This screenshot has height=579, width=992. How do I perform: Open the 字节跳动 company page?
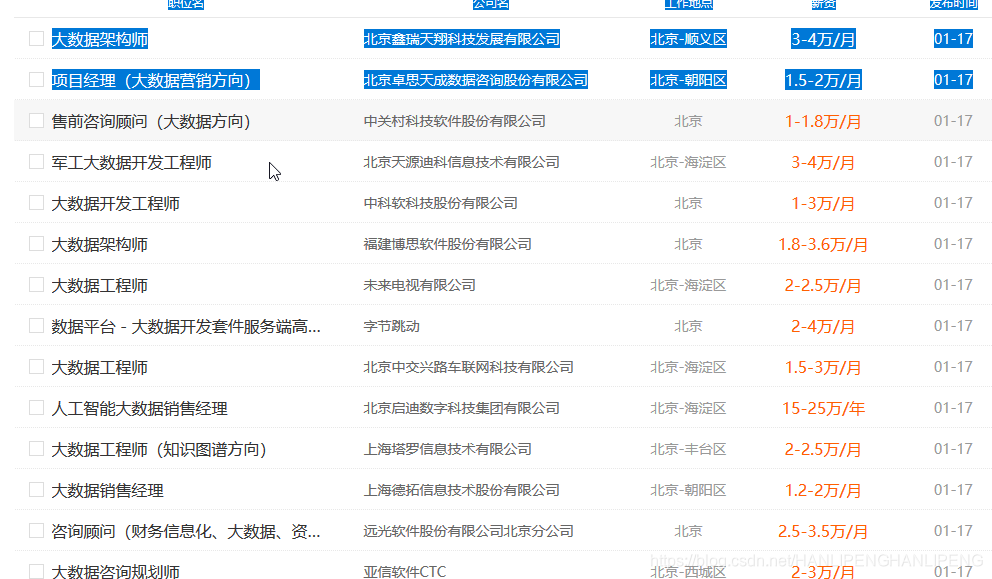[392, 327]
